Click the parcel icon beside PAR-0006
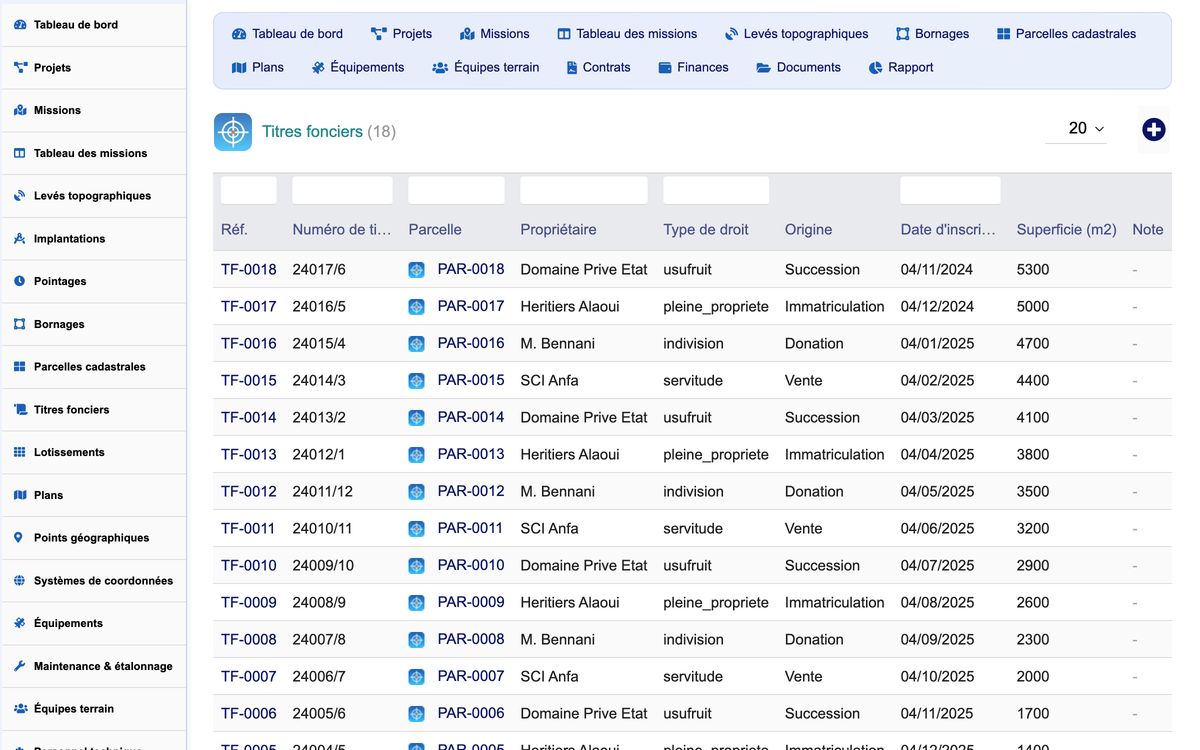 (417, 714)
